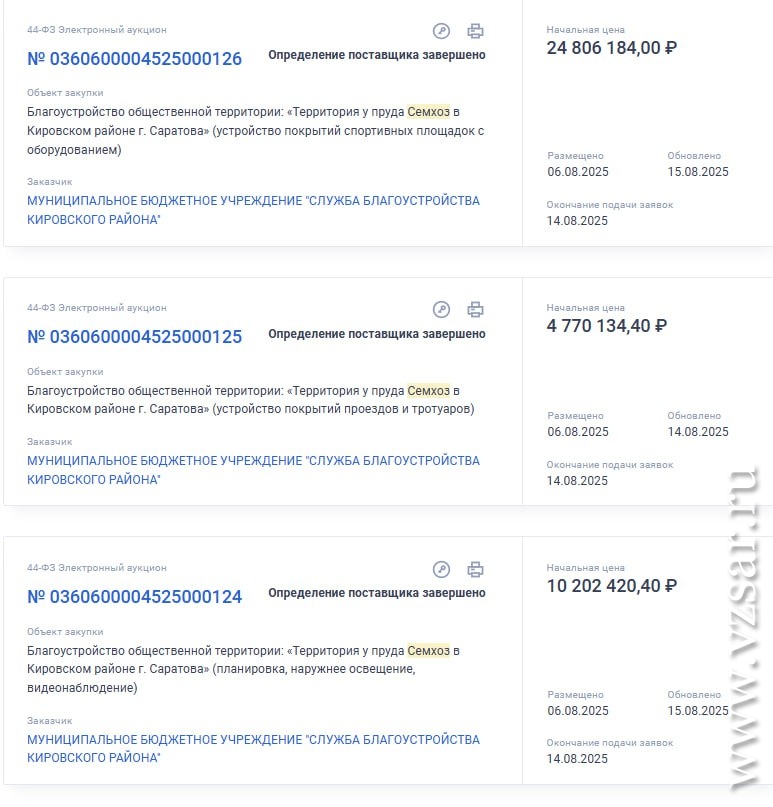Open the customer institution link in the 124 card
Screen dimensions: 773x807
(x=253, y=748)
